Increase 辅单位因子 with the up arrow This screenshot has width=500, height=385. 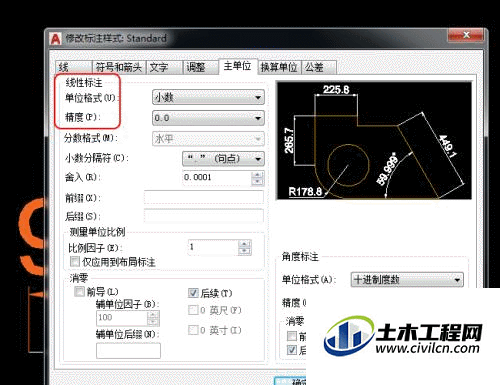tap(153, 314)
